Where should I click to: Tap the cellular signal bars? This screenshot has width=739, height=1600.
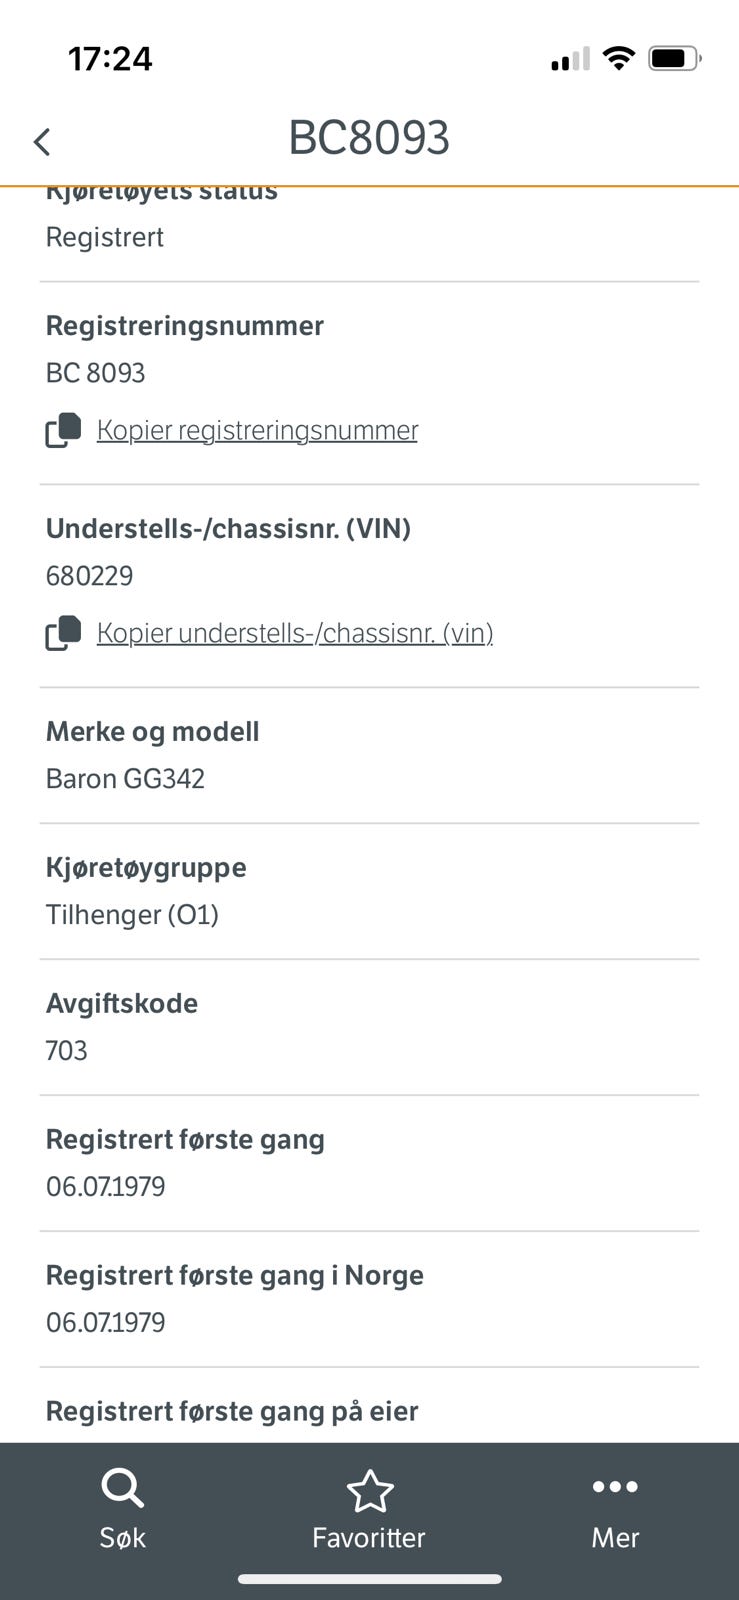pos(570,60)
